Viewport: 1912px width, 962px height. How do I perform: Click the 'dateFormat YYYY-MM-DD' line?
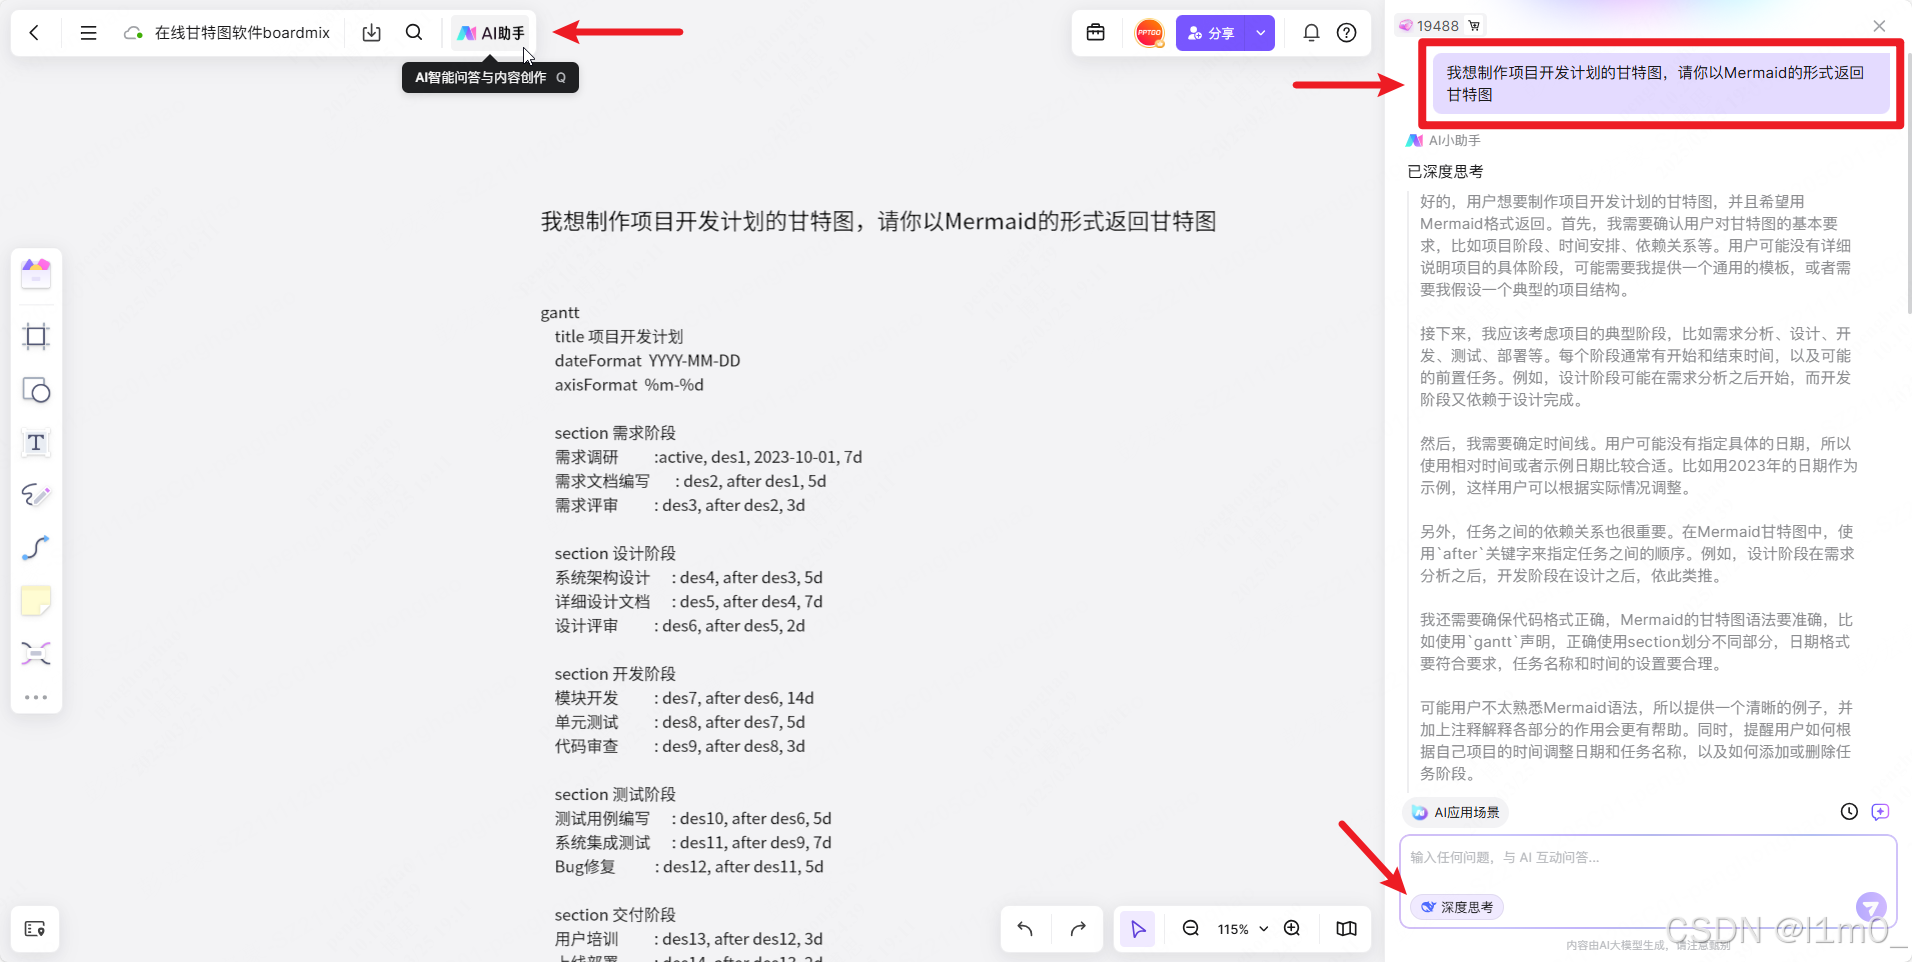tap(647, 361)
